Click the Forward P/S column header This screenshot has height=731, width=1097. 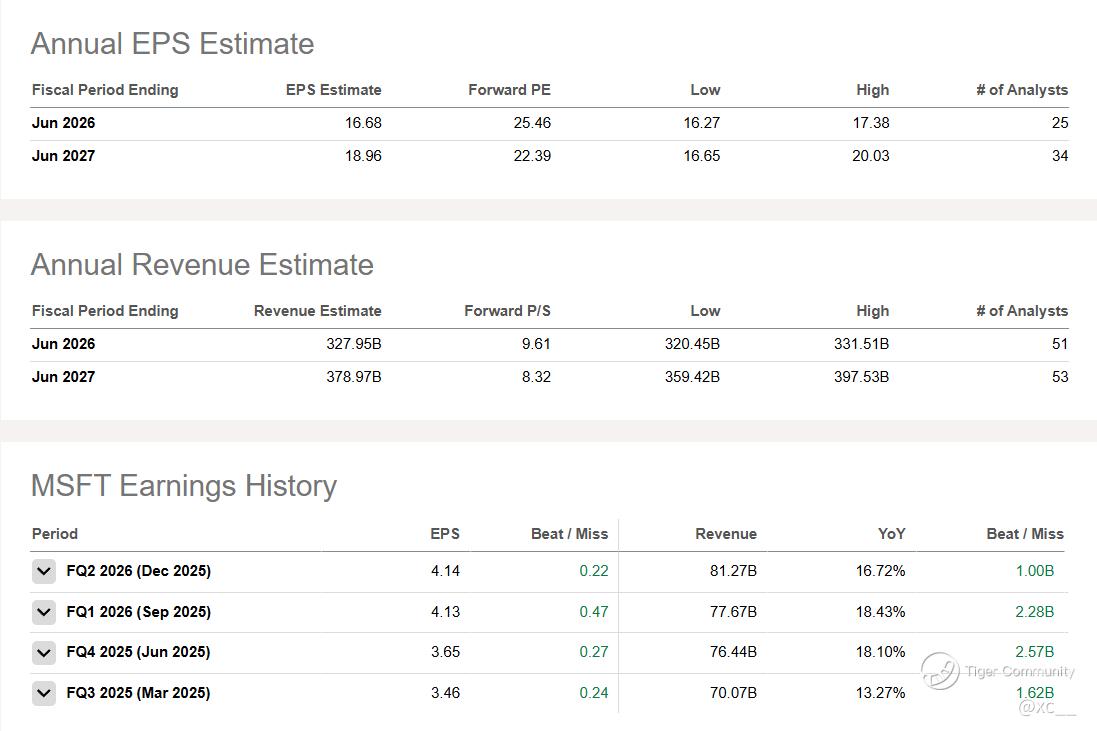click(507, 311)
